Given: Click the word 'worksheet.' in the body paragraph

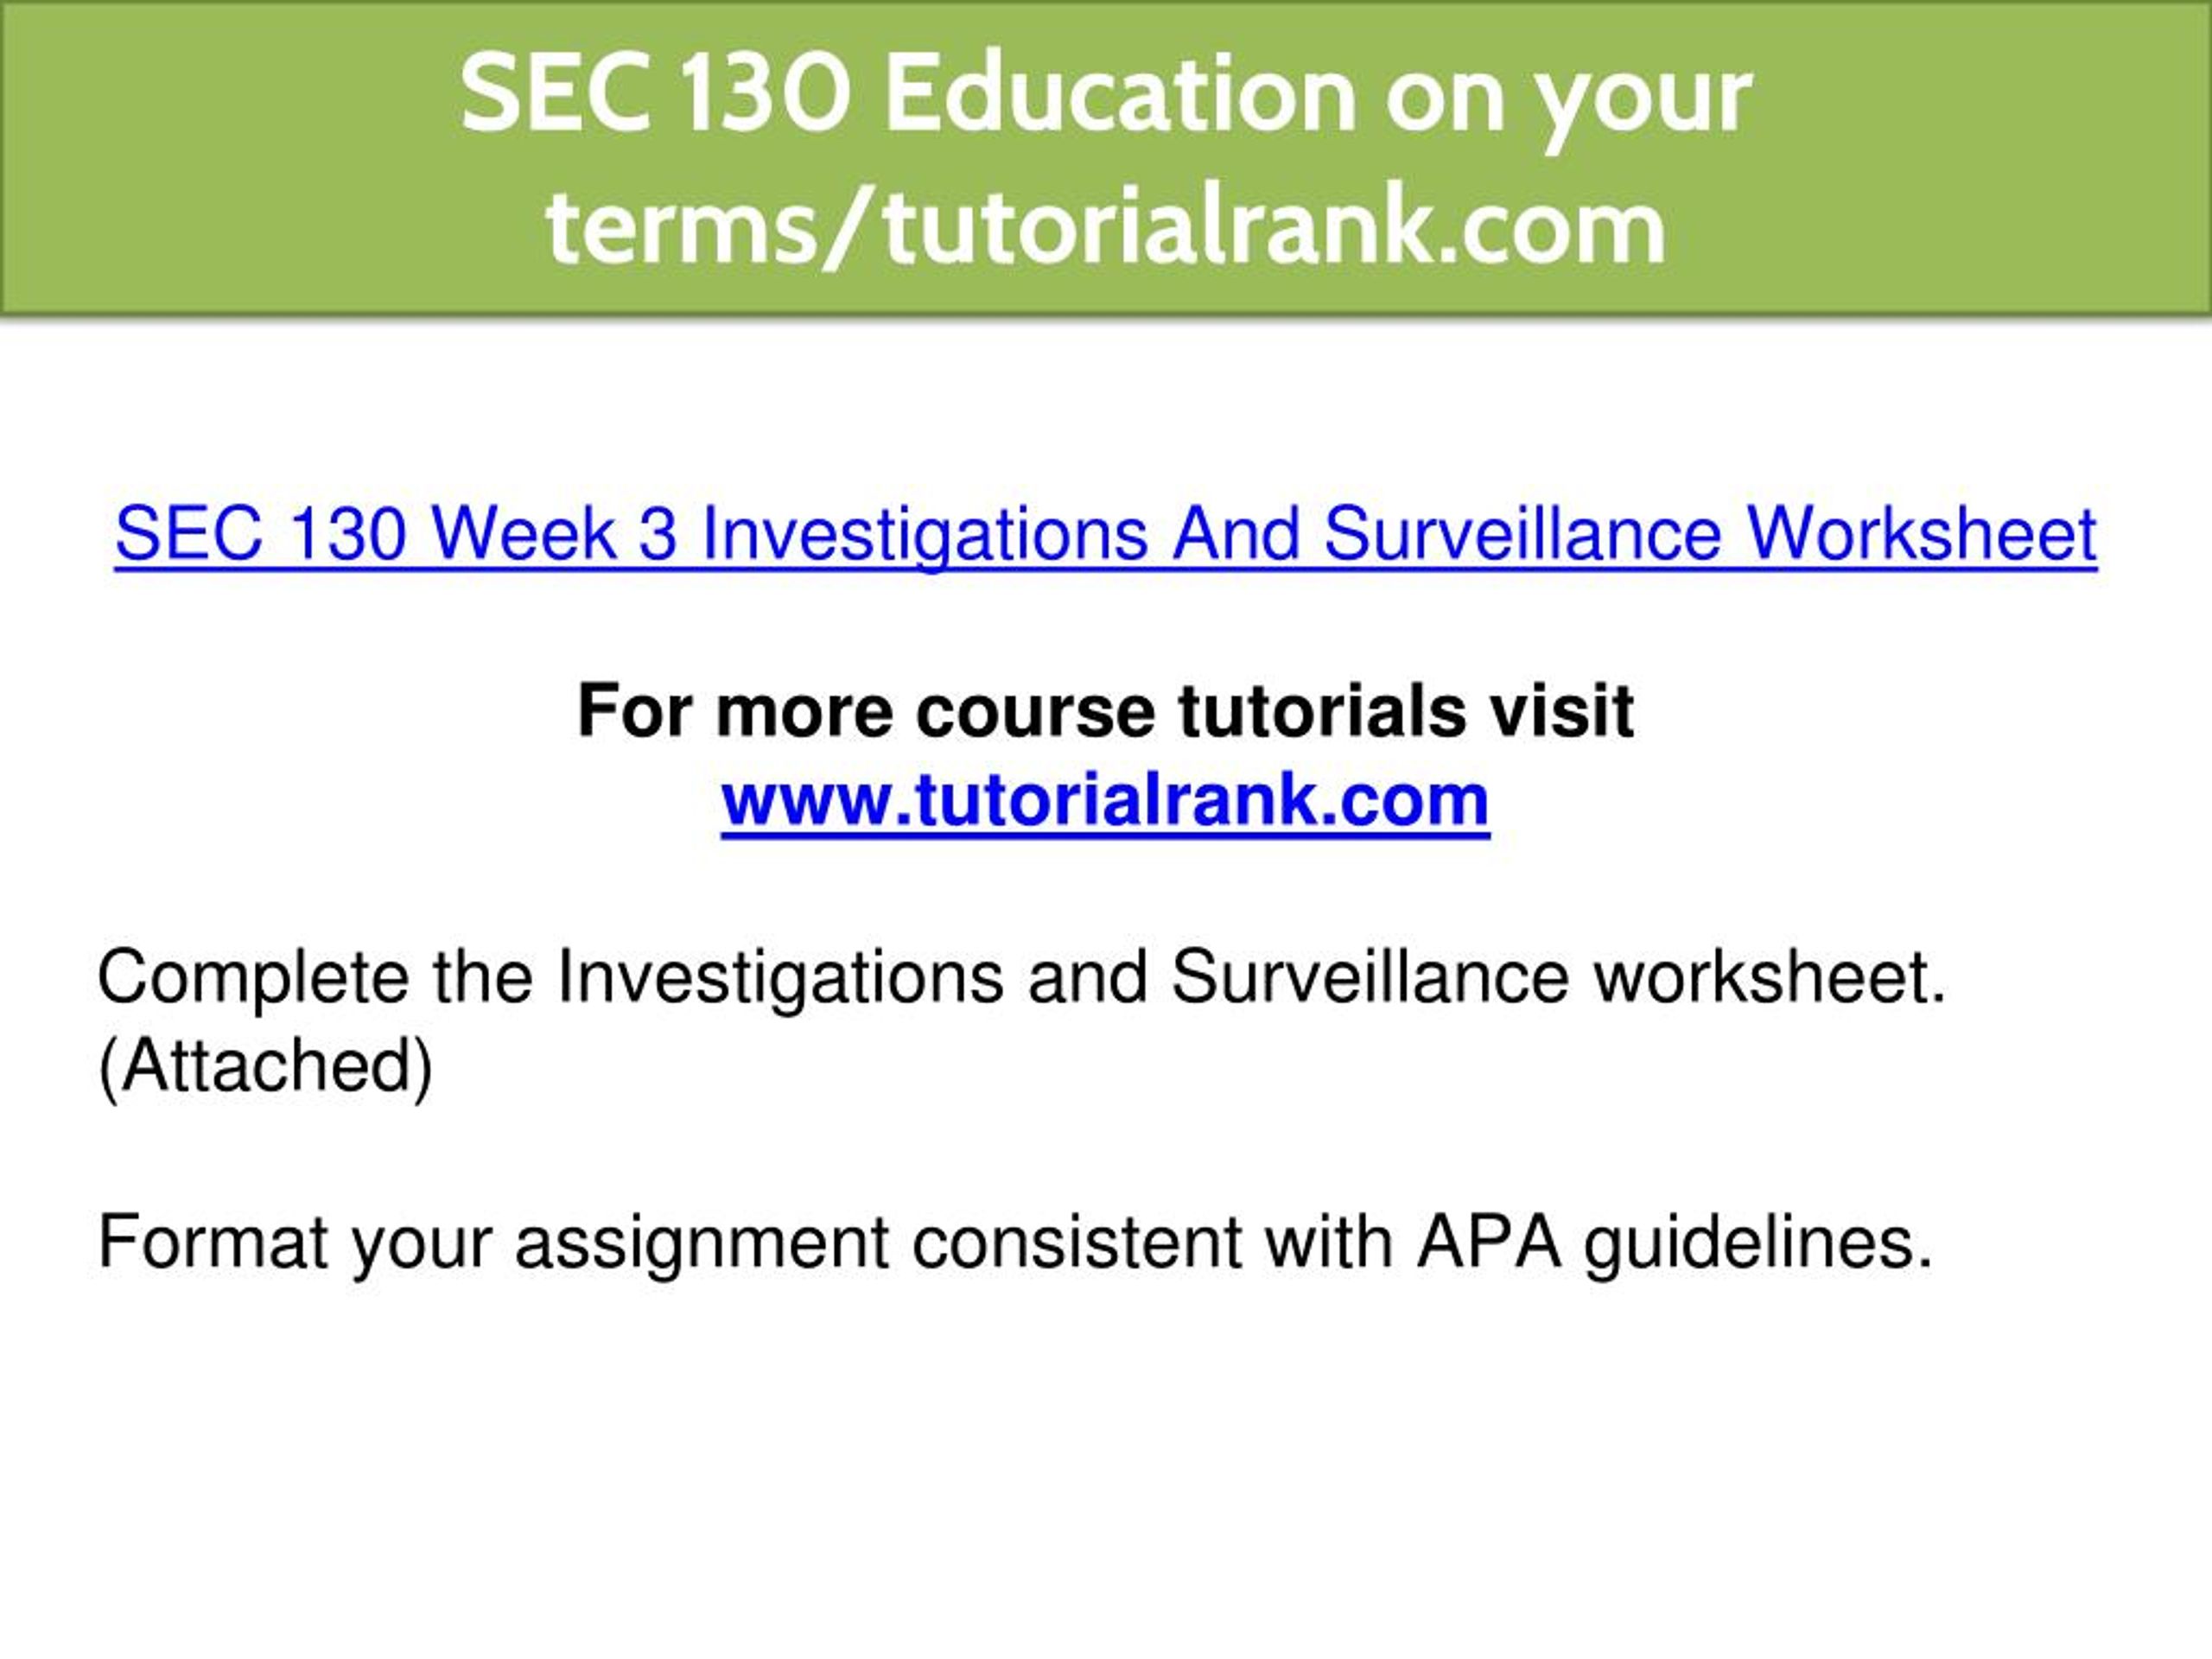Looking at the screenshot, I should [1770, 979].
